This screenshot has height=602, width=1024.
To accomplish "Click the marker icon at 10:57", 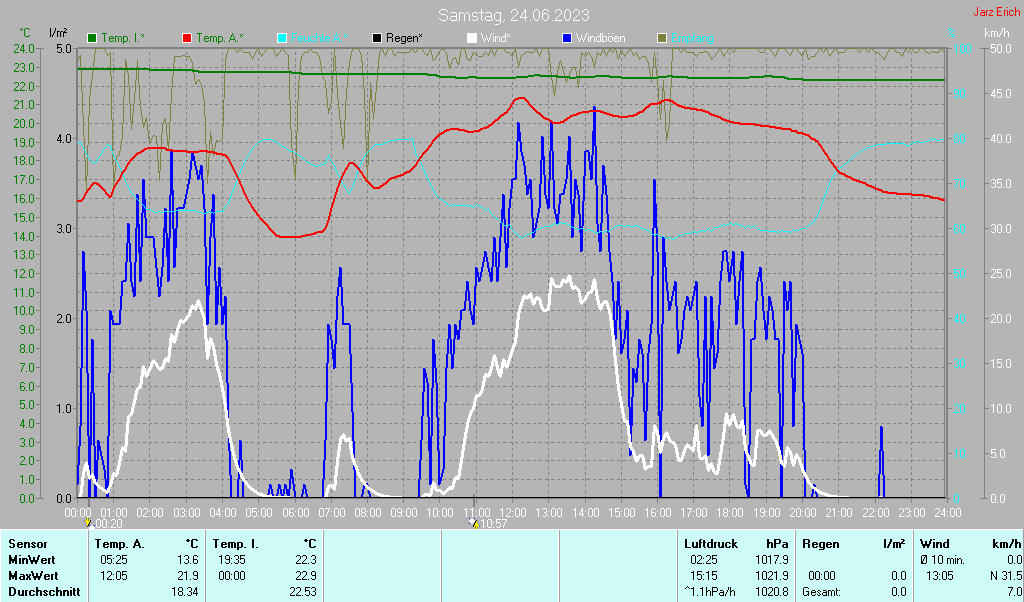I will coord(474,523).
